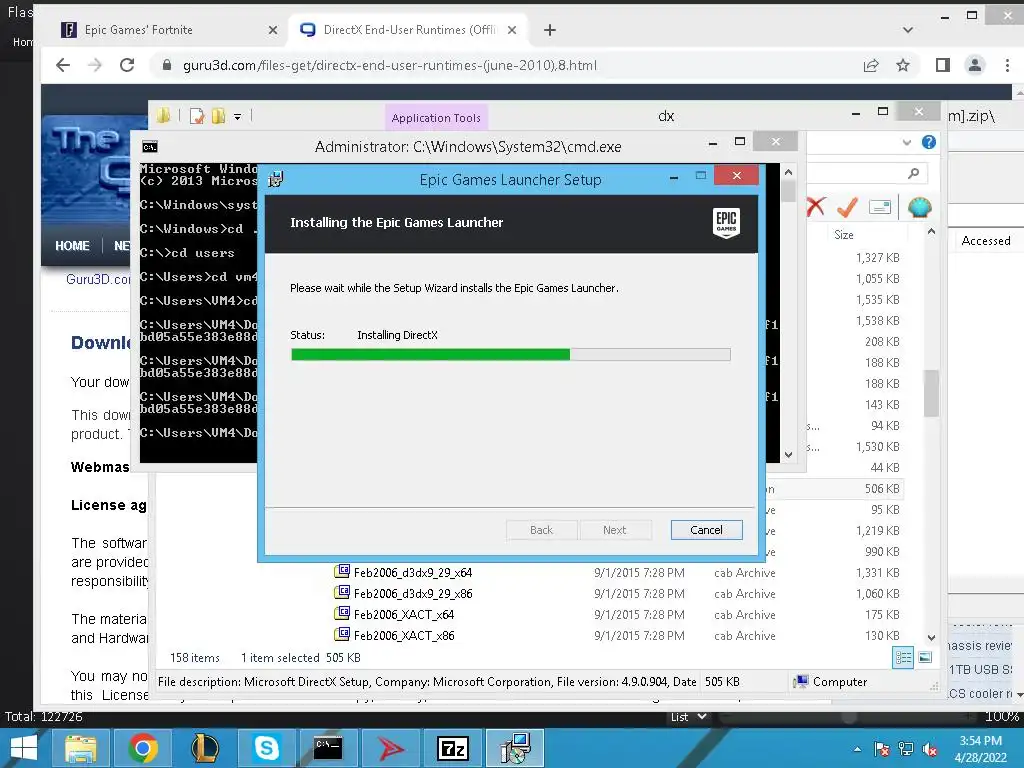The height and width of the screenshot is (768, 1024).
Task: Click the scroll down arrow in the cmd window
Action: coord(788,455)
